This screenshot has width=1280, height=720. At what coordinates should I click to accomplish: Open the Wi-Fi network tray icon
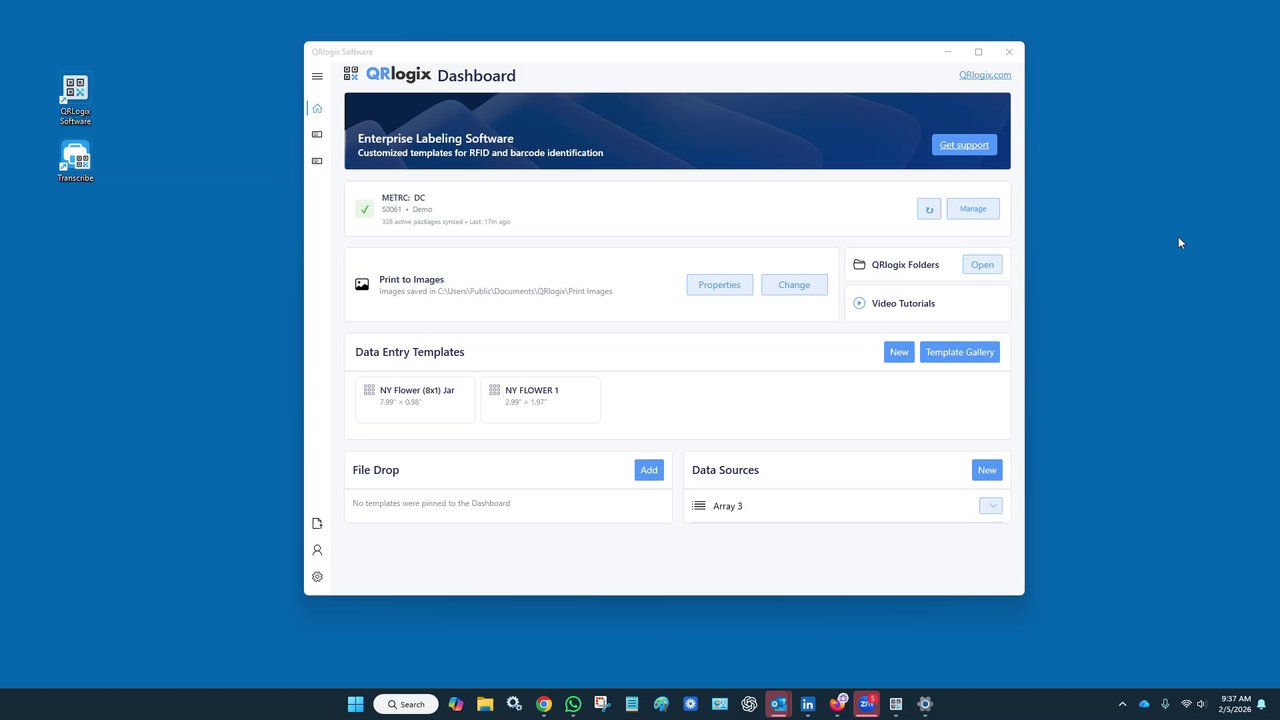[1186, 704]
